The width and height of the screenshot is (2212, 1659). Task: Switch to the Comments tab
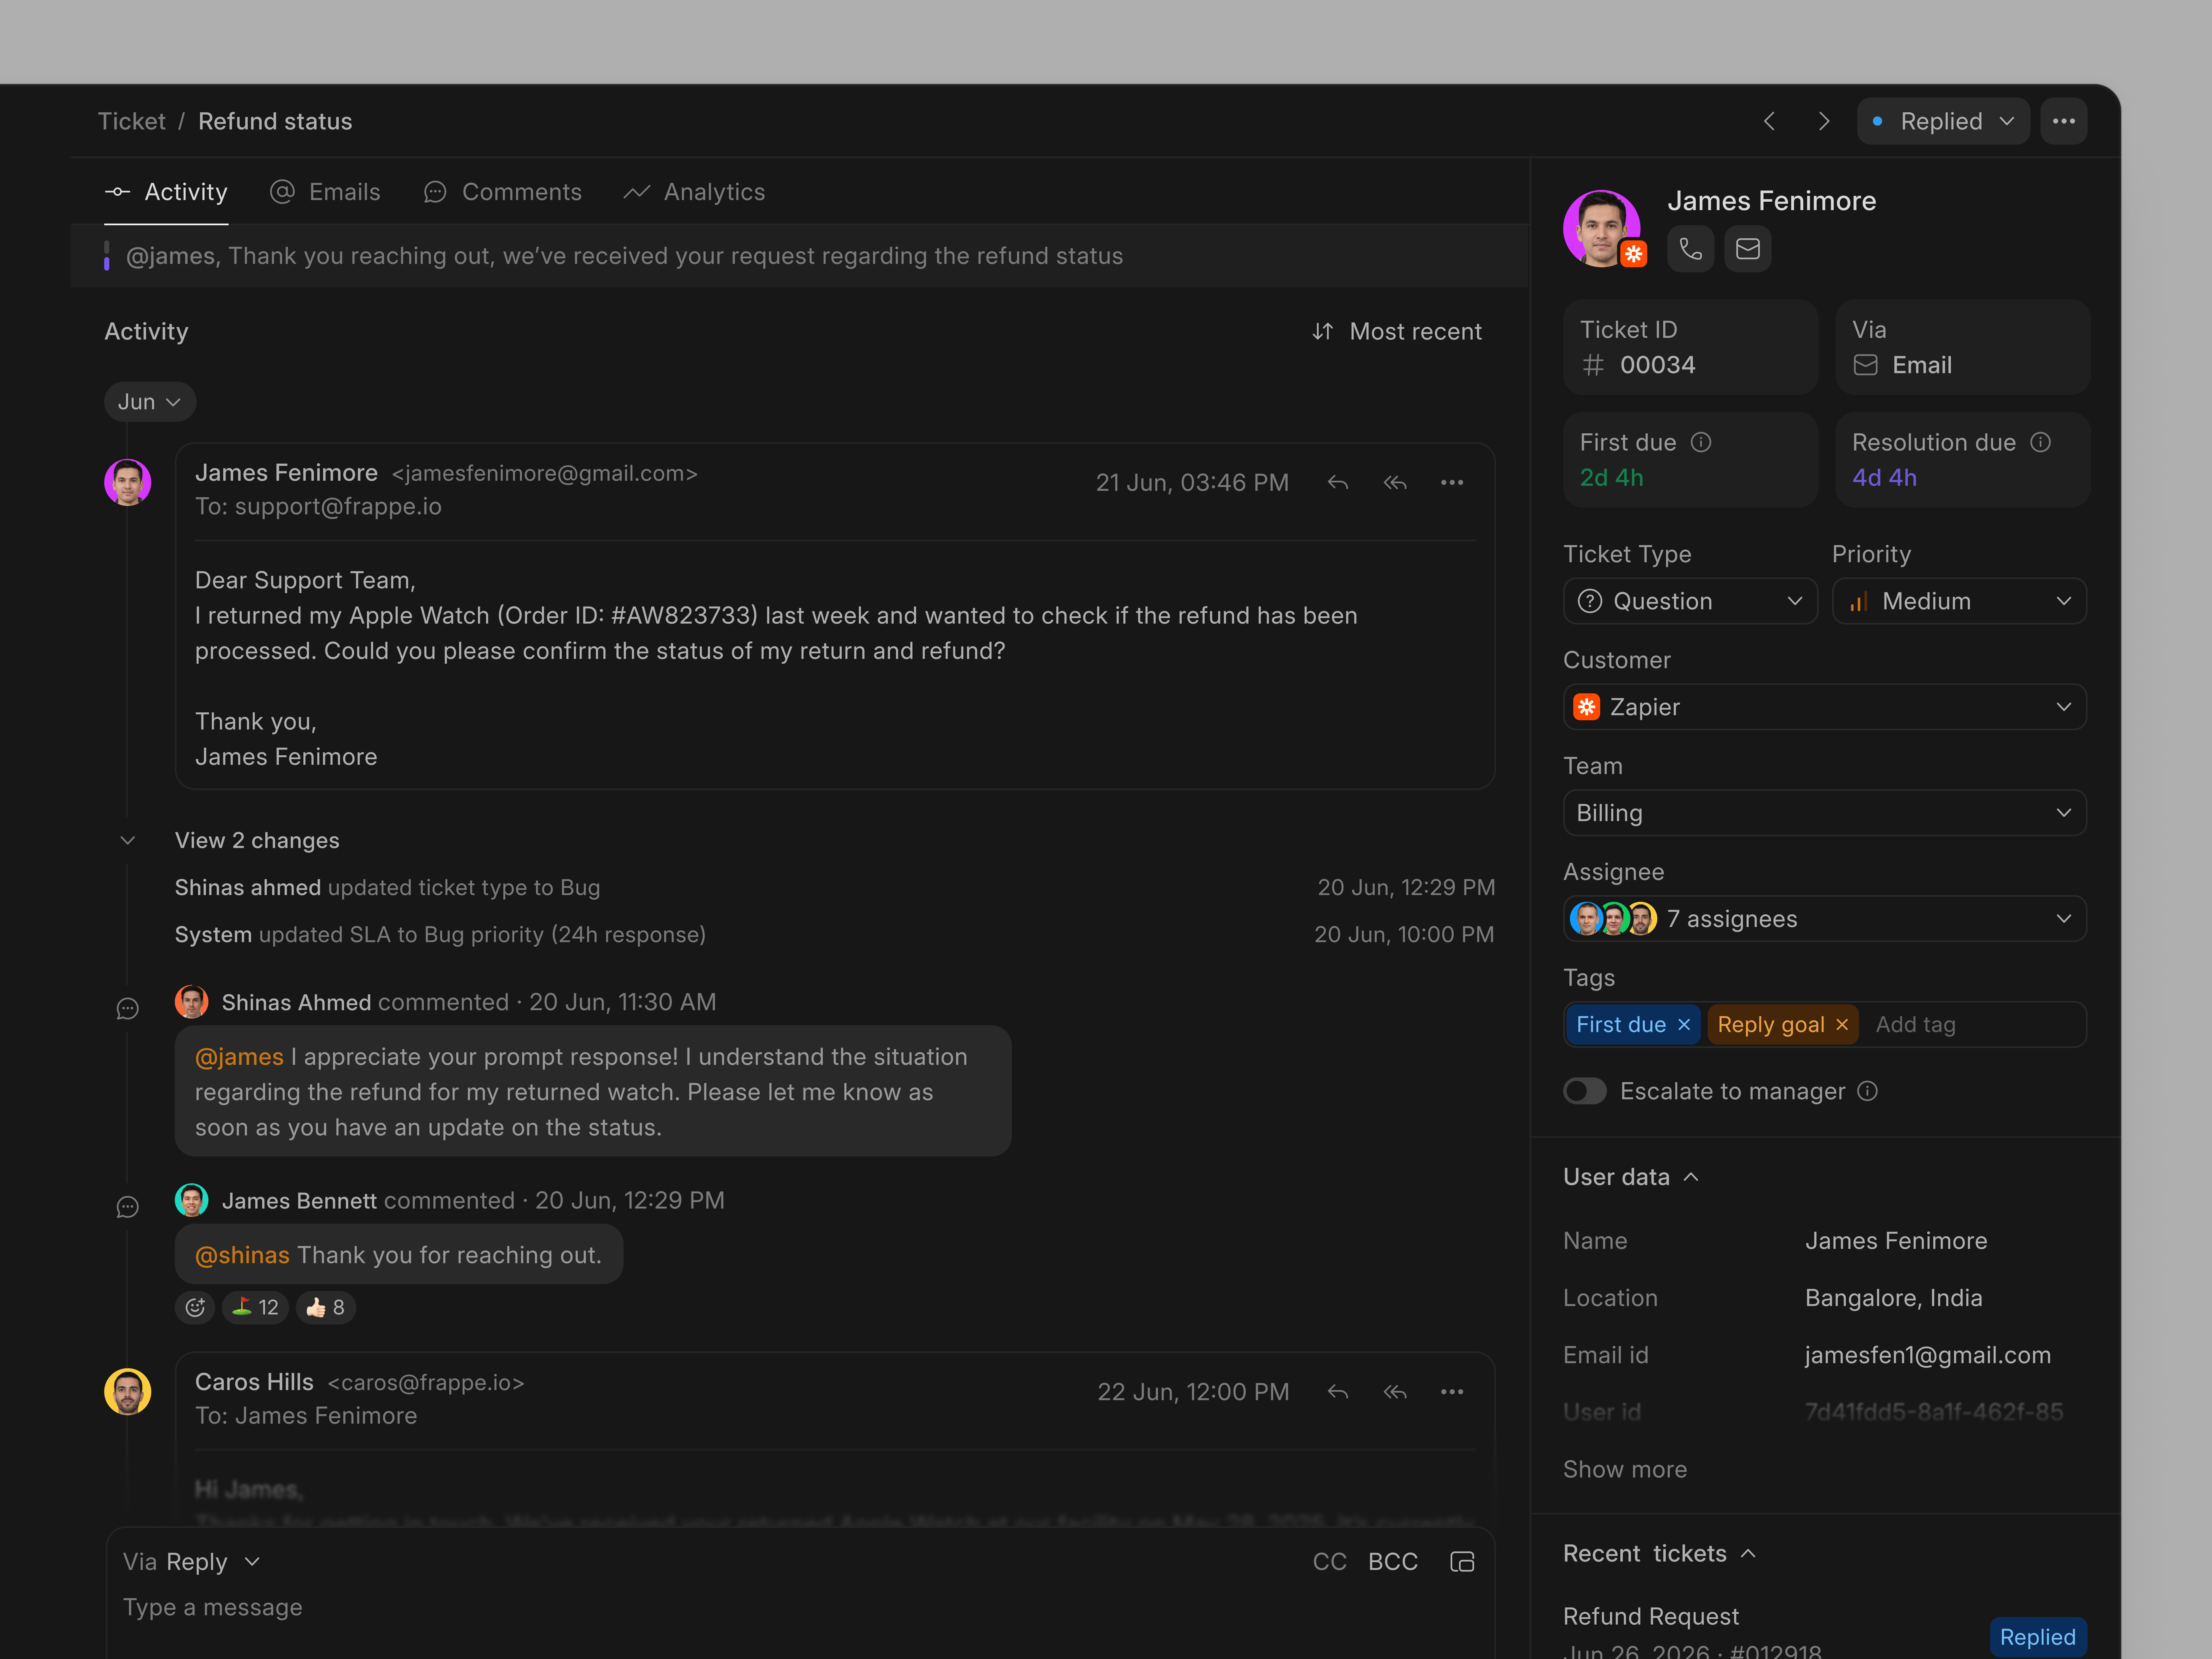click(502, 192)
